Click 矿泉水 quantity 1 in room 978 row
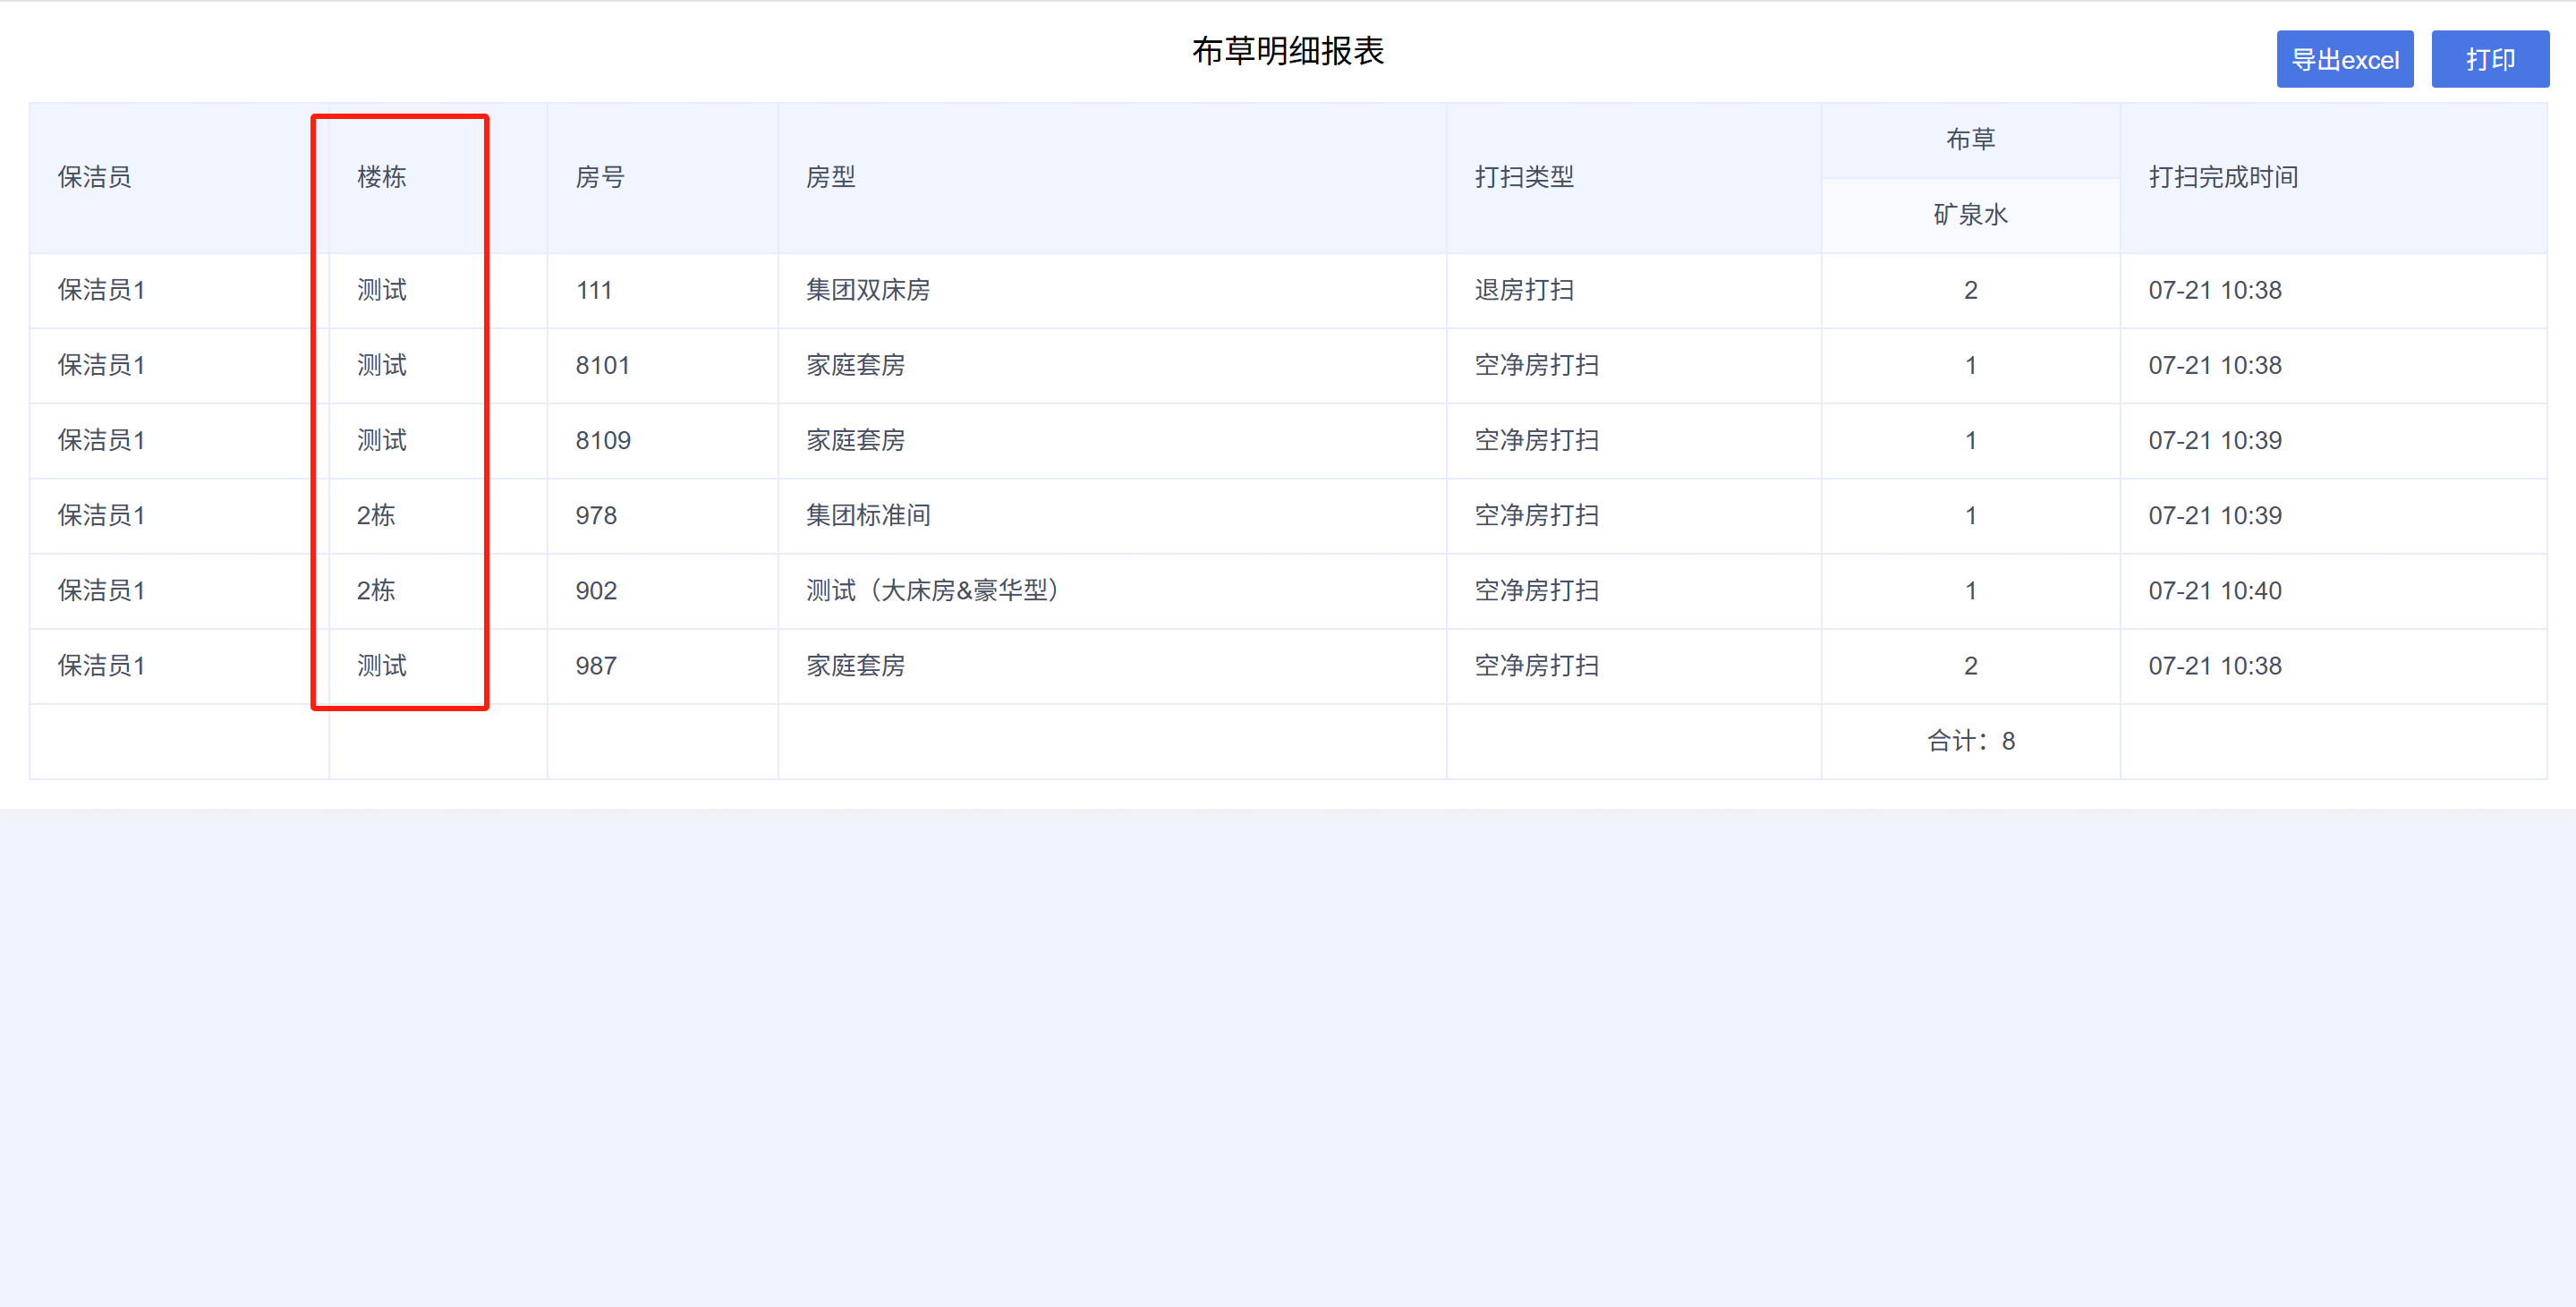This screenshot has width=2576, height=1307. click(x=1970, y=515)
